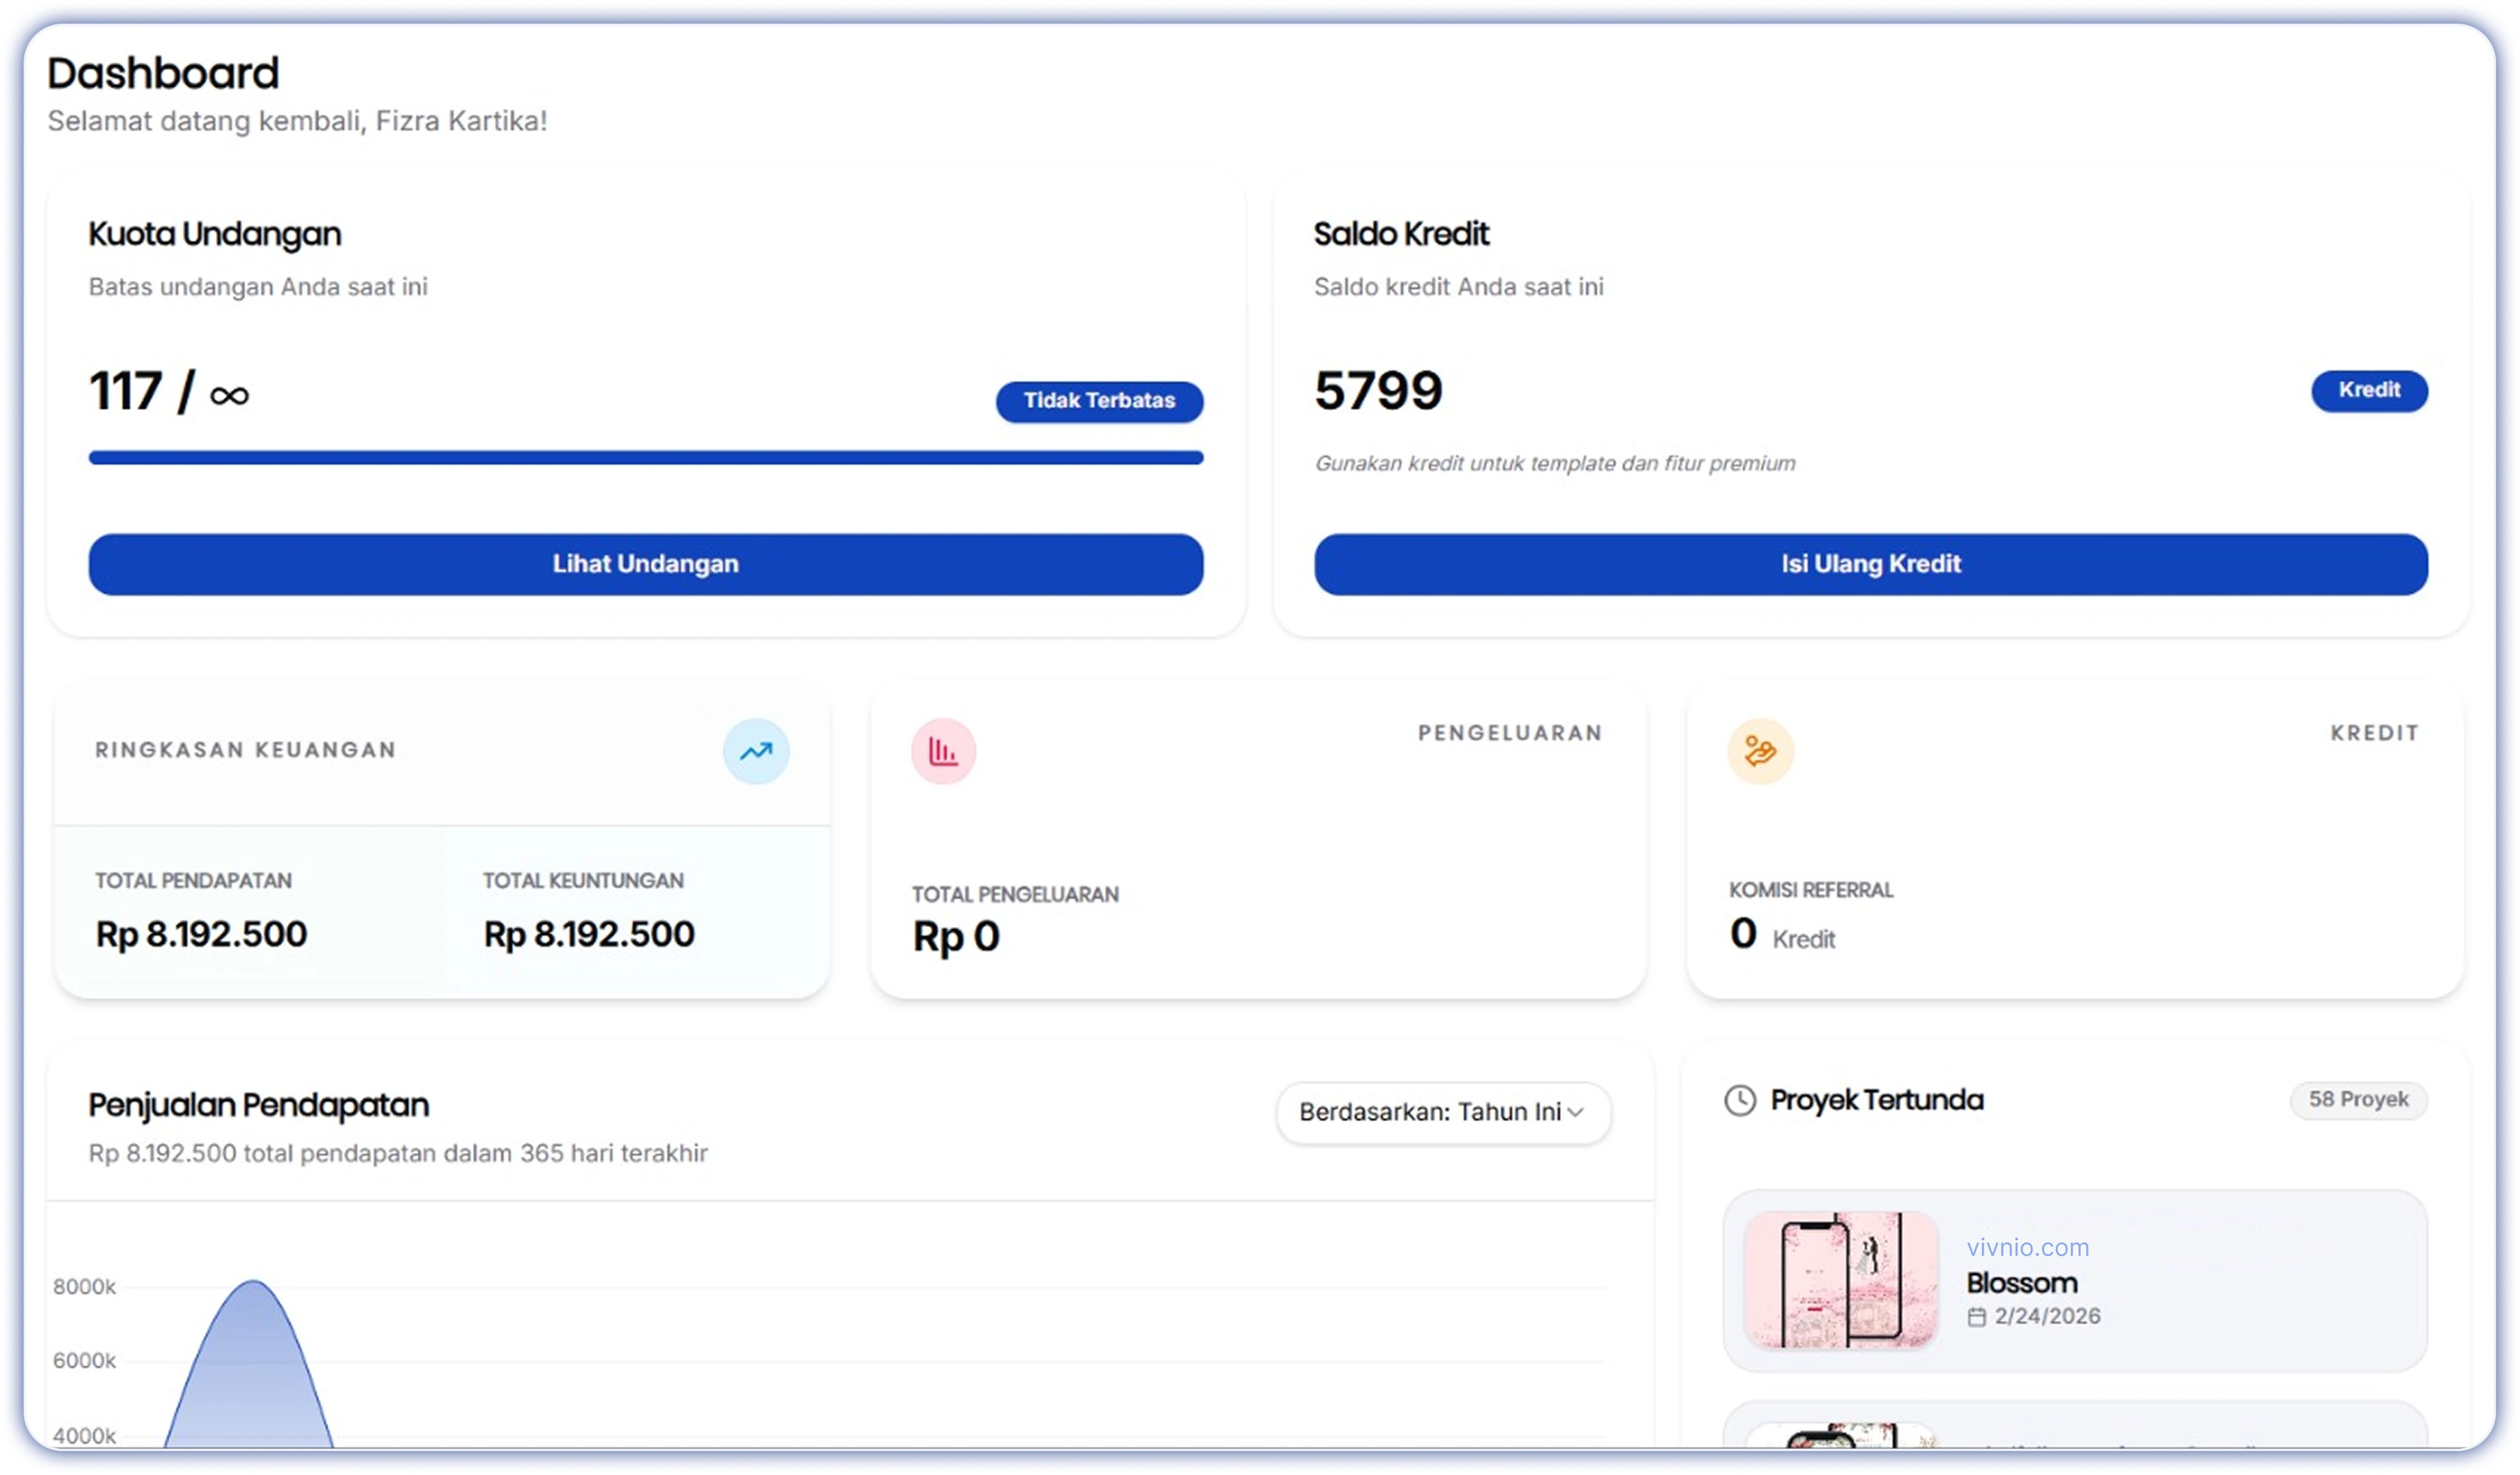Click the calendar icon next to 2/24/2026
The width and height of the screenshot is (2520, 1475).
tap(1978, 1317)
